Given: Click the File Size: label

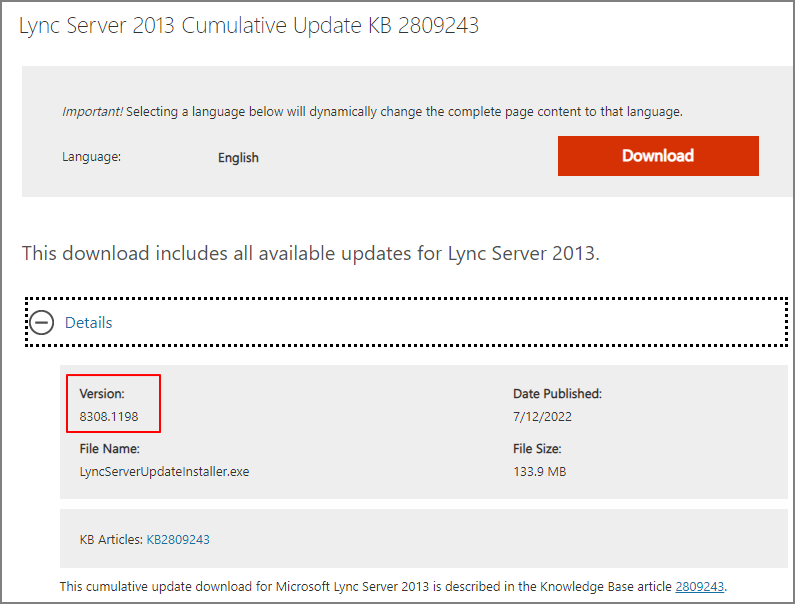Looking at the screenshot, I should (x=537, y=449).
